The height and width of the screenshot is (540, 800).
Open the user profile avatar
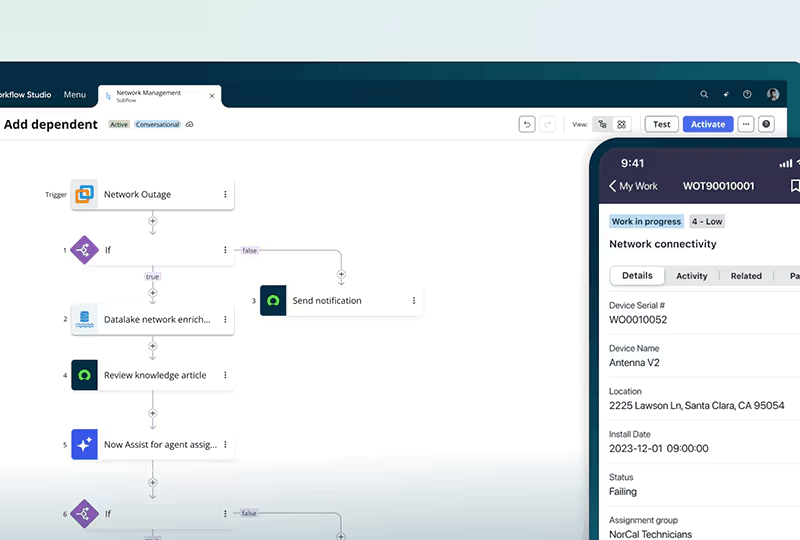pyautogui.click(x=773, y=94)
